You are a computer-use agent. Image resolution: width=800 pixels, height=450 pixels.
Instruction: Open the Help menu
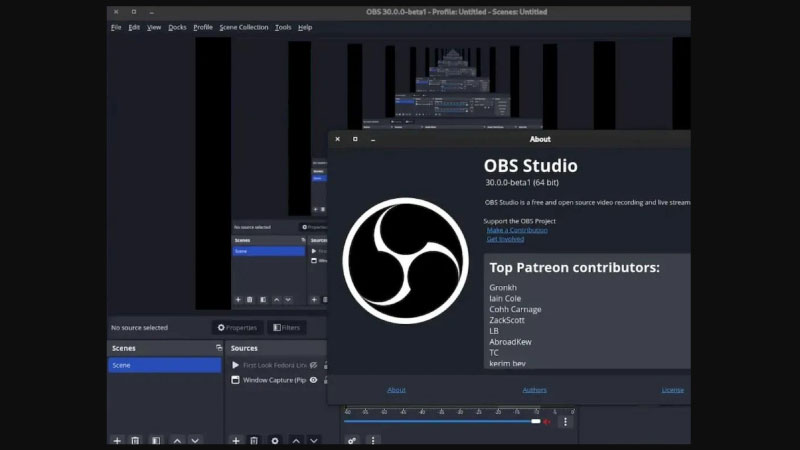(305, 27)
